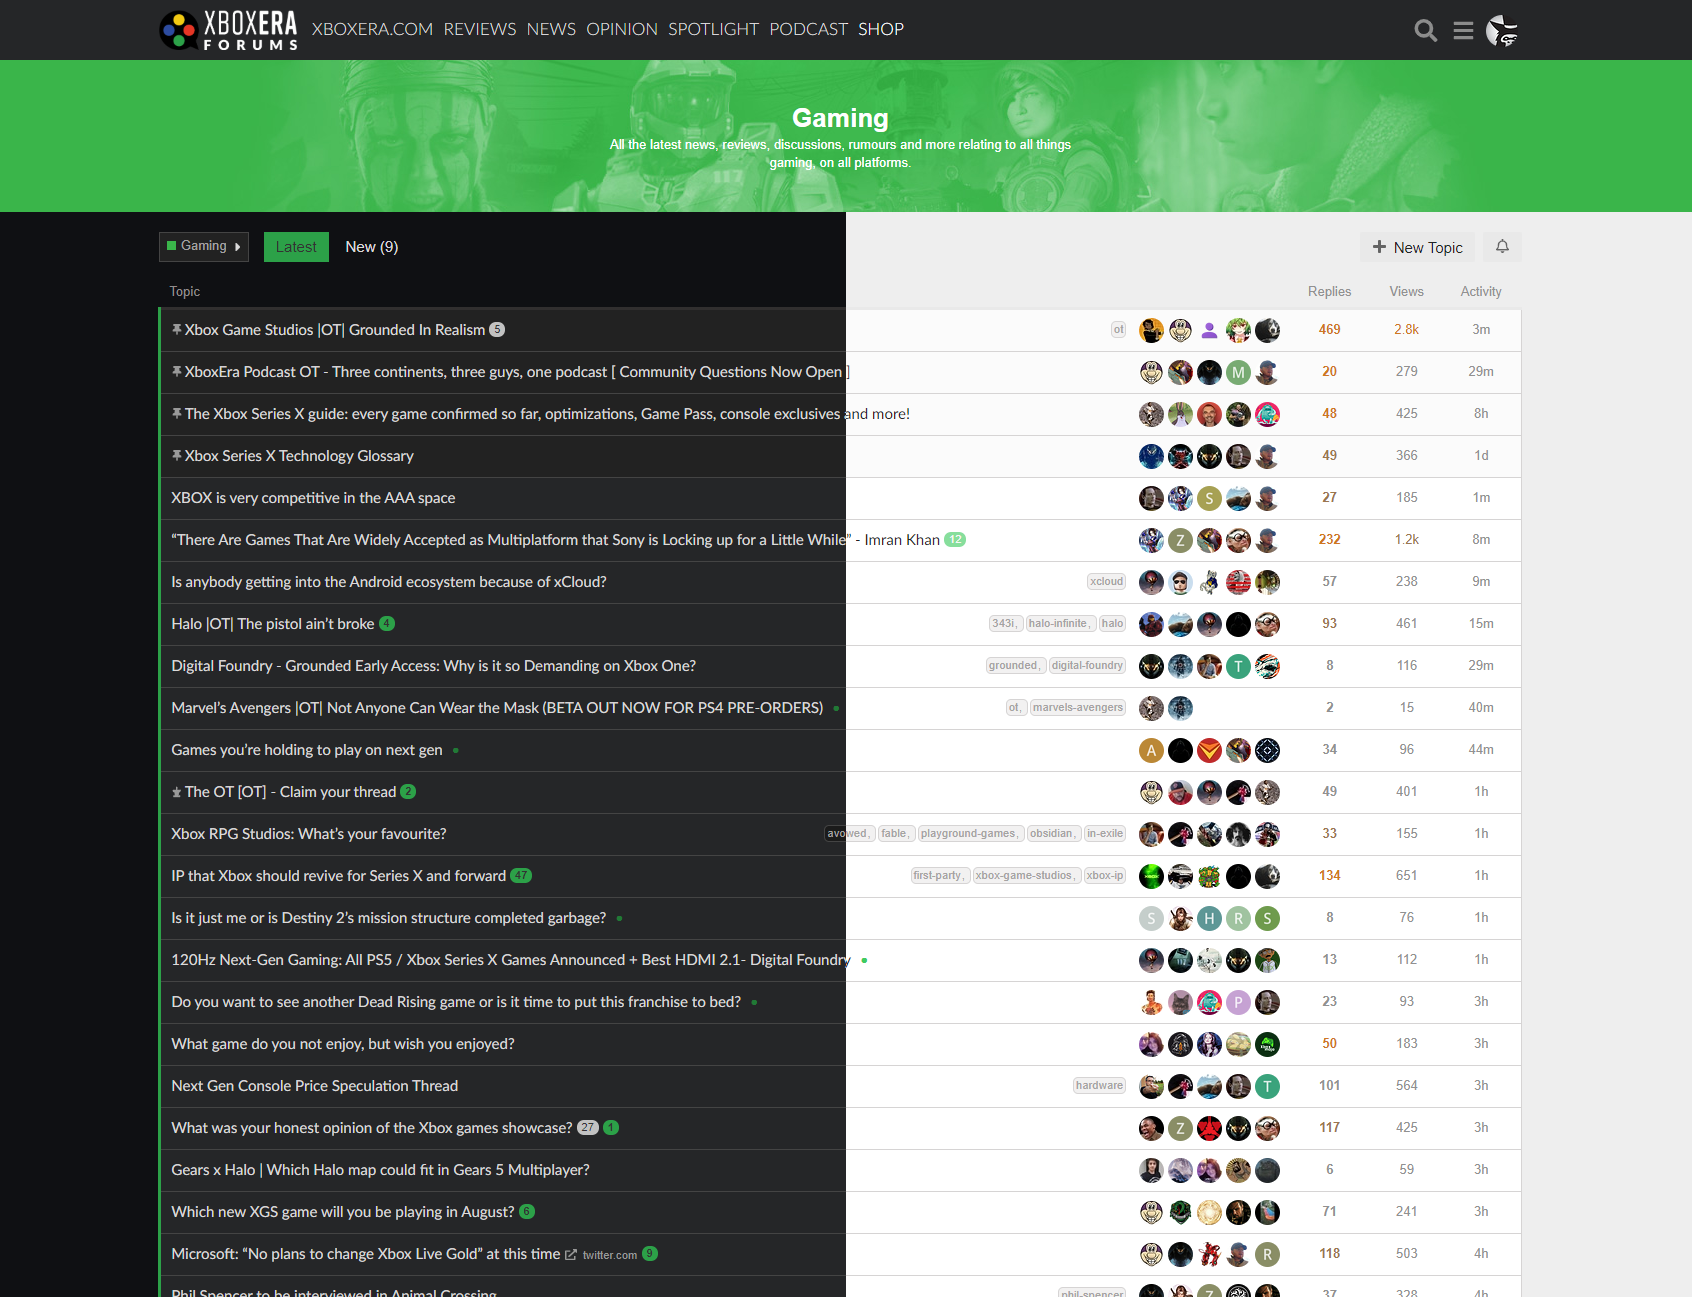1692x1297 pixels.
Task: Click the user profile avatar in header
Action: [x=1501, y=31]
